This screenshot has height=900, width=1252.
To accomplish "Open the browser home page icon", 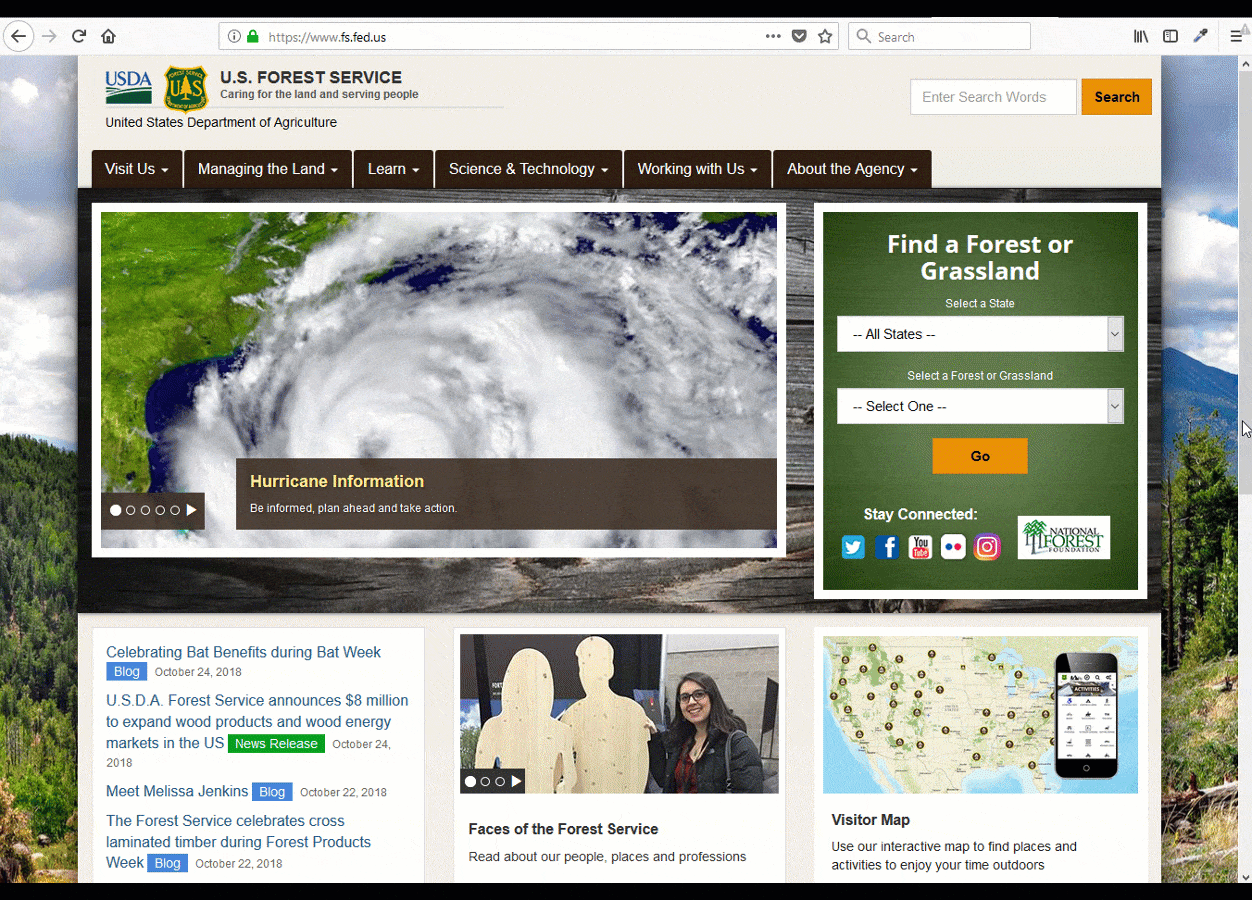I will click(x=108, y=37).
